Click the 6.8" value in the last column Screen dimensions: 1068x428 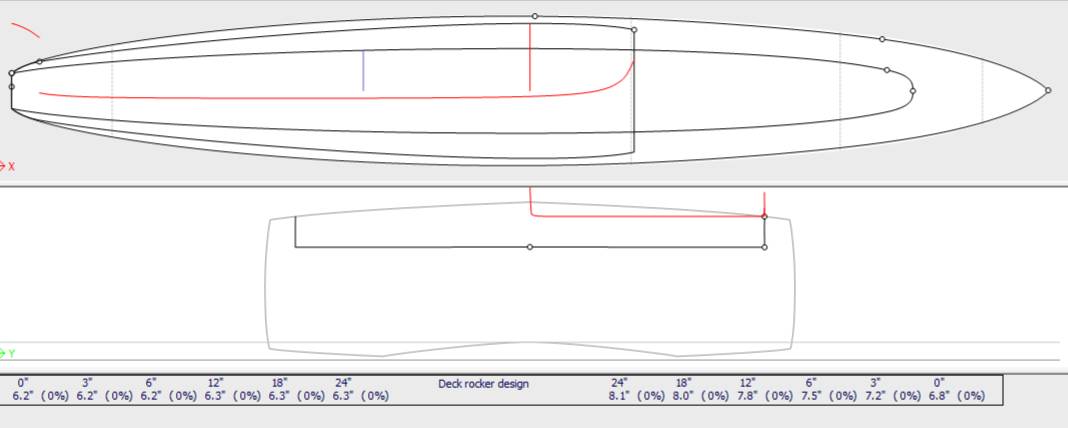[939, 396]
